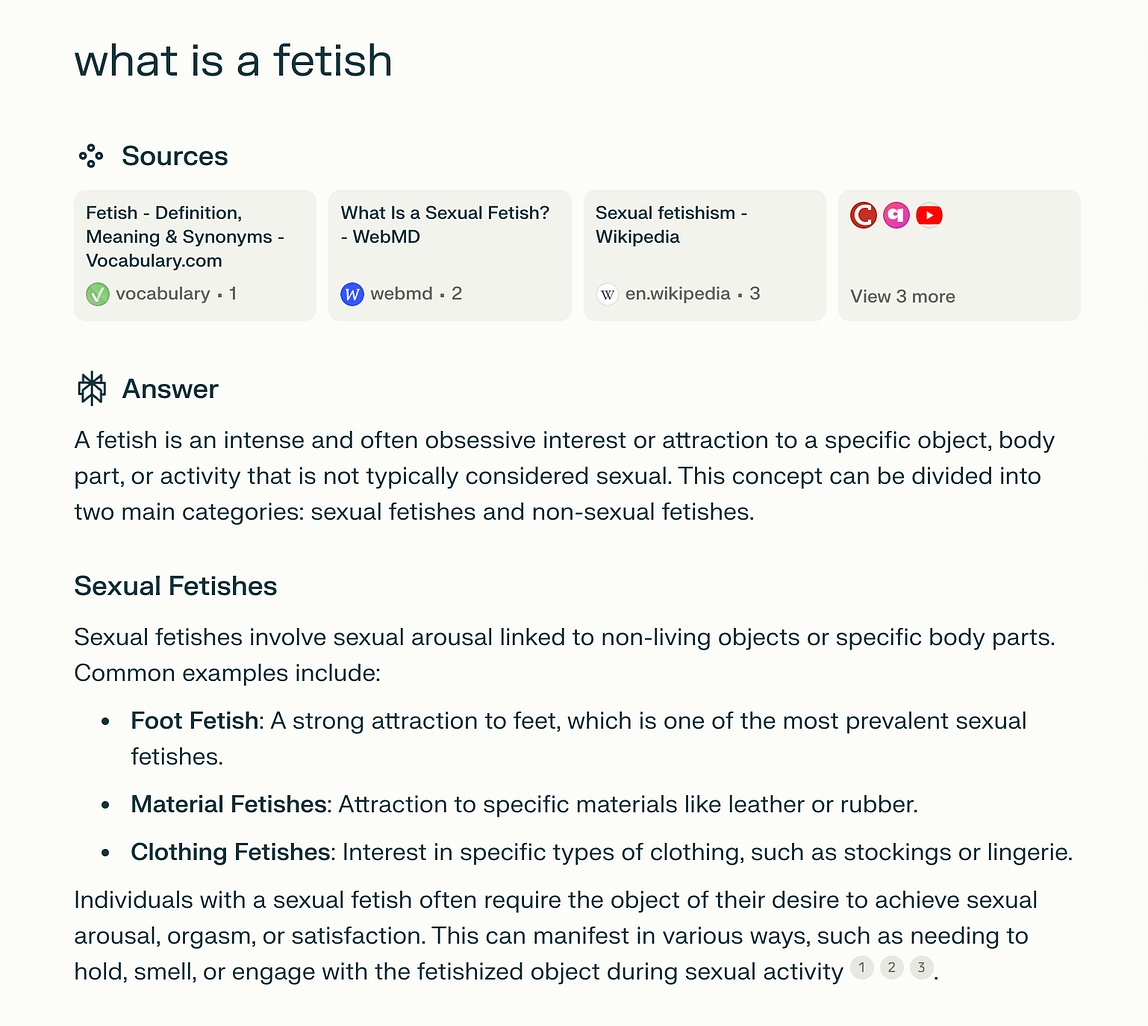The width and height of the screenshot is (1148, 1026).
Task: Click the 'what is a fetish' query title
Action: pos(233,61)
